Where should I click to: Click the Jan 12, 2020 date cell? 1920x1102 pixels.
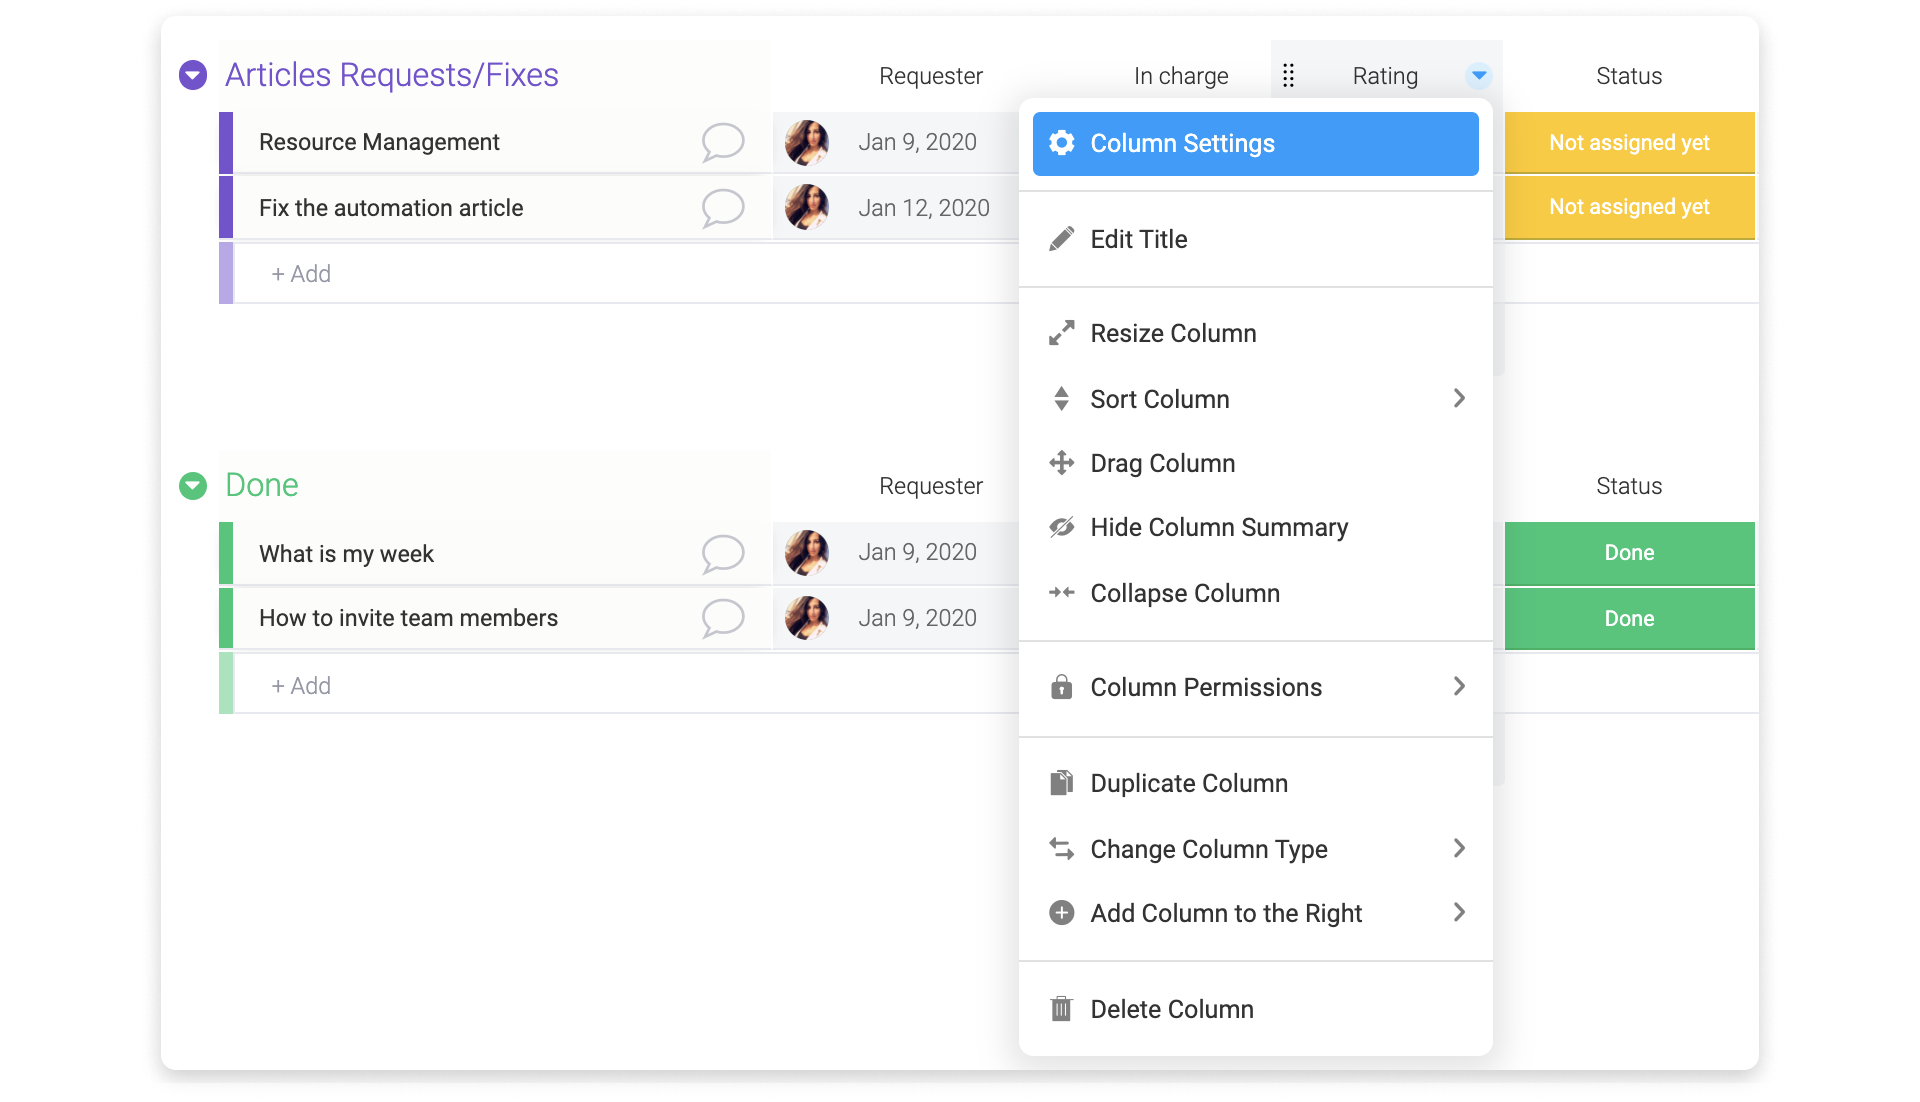point(924,208)
